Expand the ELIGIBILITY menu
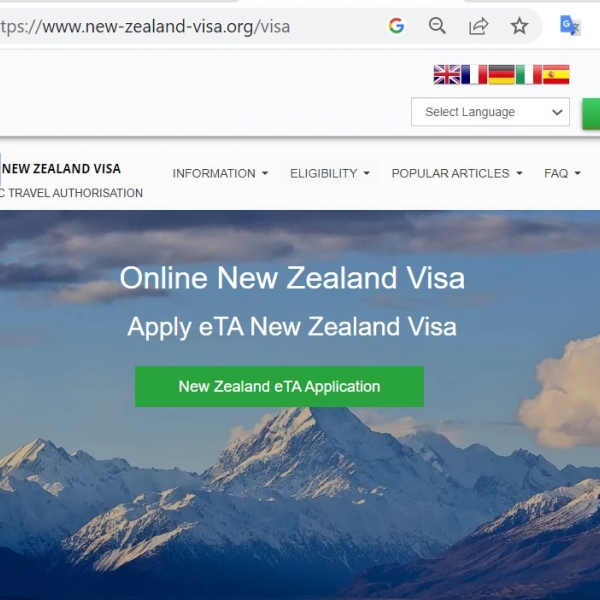This screenshot has width=600, height=600. pyautogui.click(x=330, y=173)
